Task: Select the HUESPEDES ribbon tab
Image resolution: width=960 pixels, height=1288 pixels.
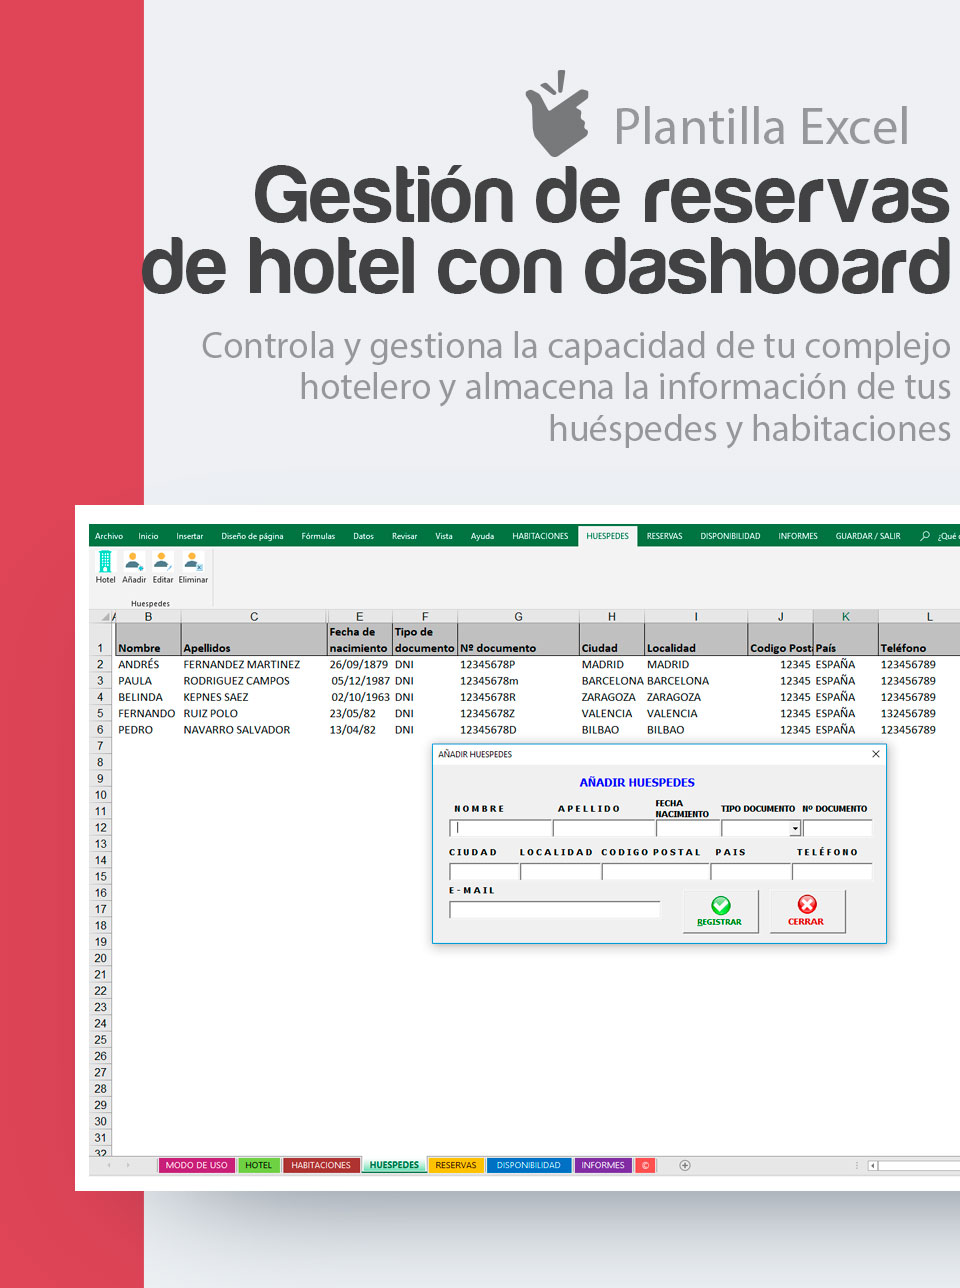Action: point(607,536)
